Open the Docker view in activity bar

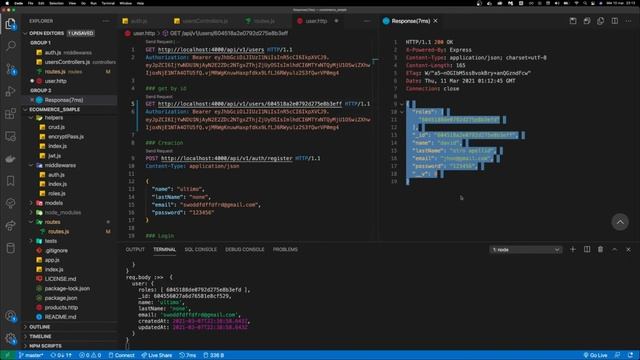[x=11, y=158]
